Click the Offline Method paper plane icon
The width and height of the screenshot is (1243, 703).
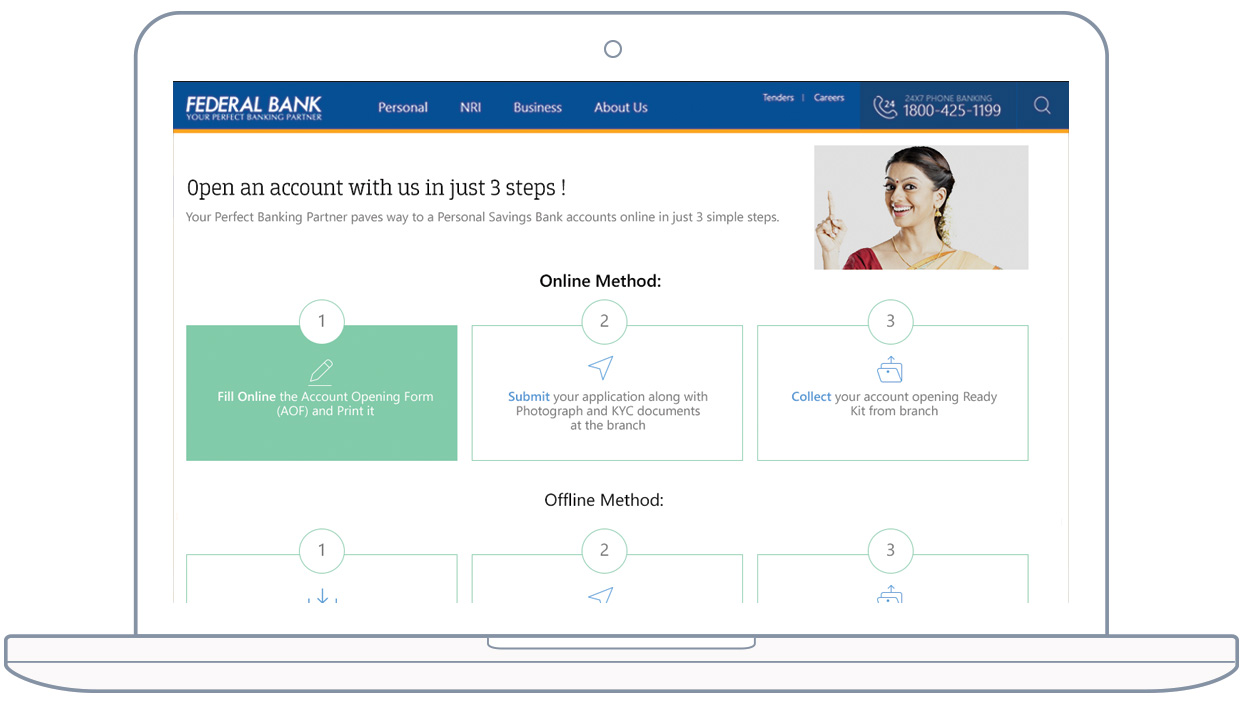[x=600, y=596]
